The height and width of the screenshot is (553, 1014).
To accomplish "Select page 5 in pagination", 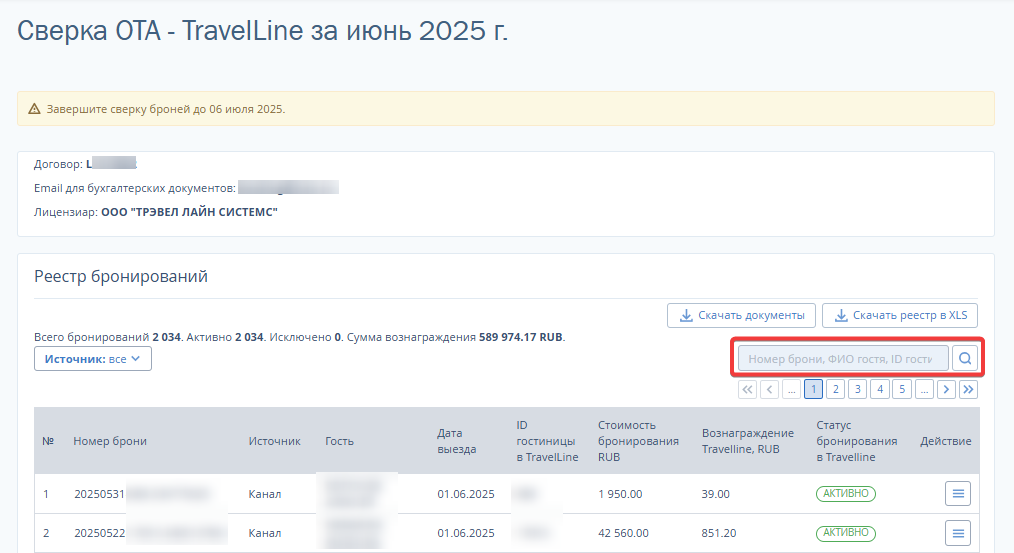I will [x=901, y=389].
